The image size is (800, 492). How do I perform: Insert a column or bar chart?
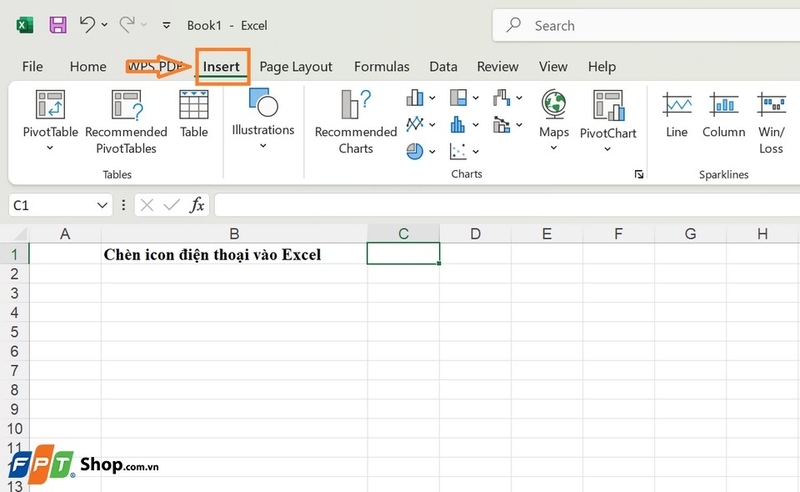pos(415,97)
